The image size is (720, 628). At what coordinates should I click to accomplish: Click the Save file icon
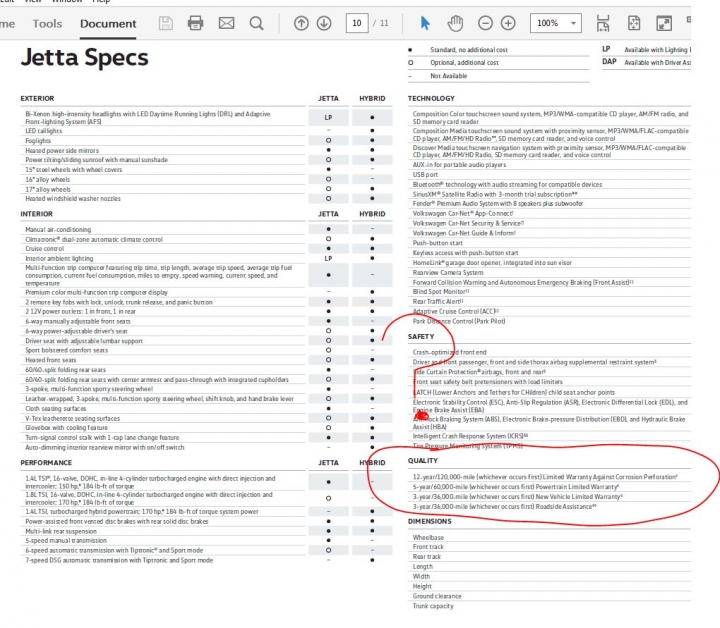point(166,23)
